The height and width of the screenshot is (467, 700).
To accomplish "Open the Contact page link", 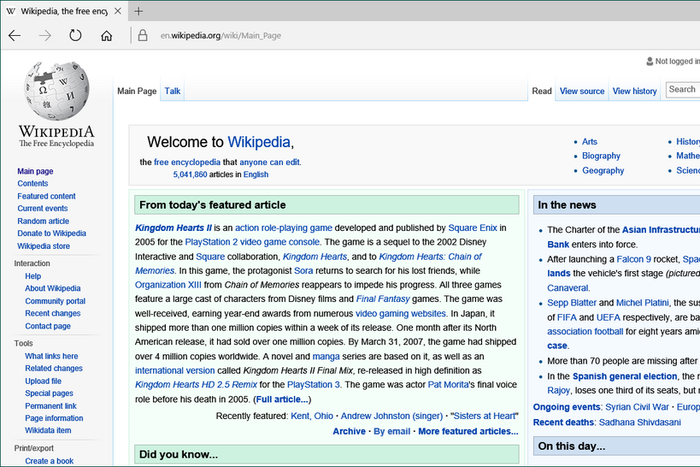I will (48, 326).
